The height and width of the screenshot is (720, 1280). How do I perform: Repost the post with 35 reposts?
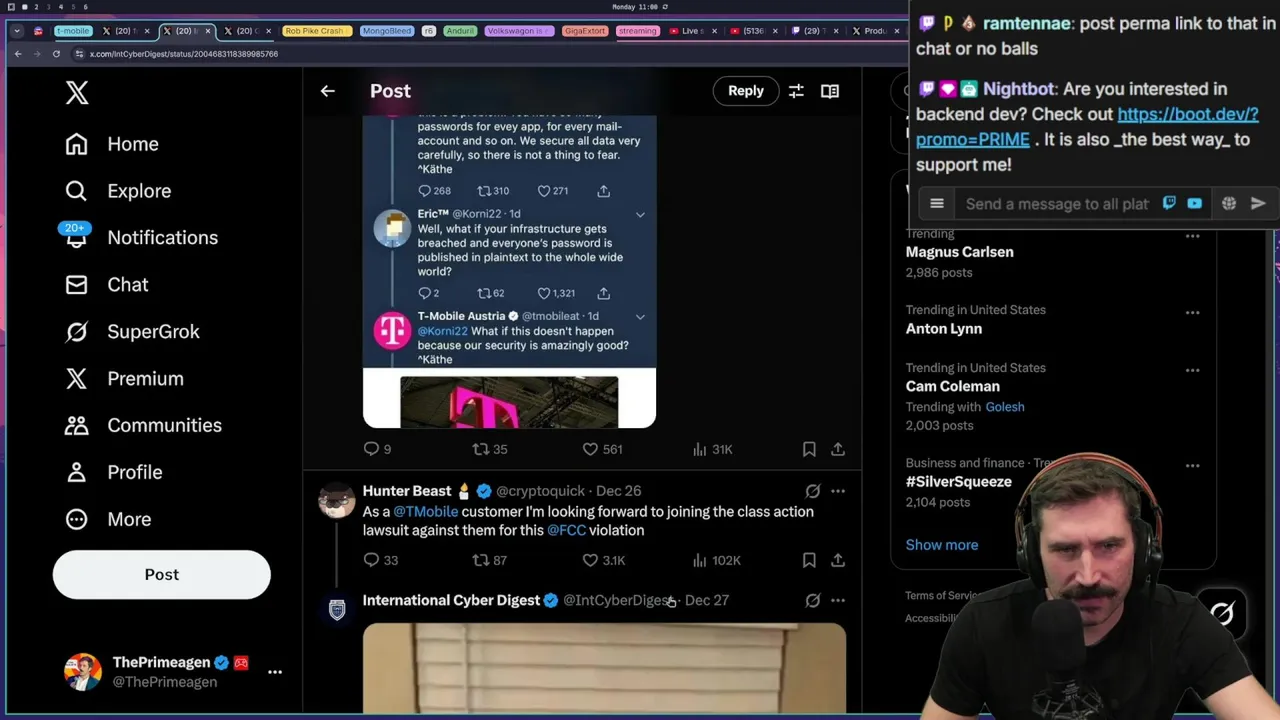point(490,450)
